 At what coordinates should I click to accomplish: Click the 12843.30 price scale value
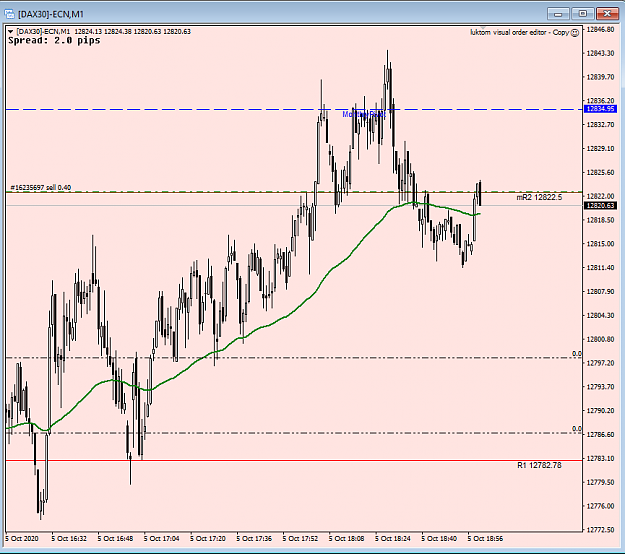[x=601, y=53]
